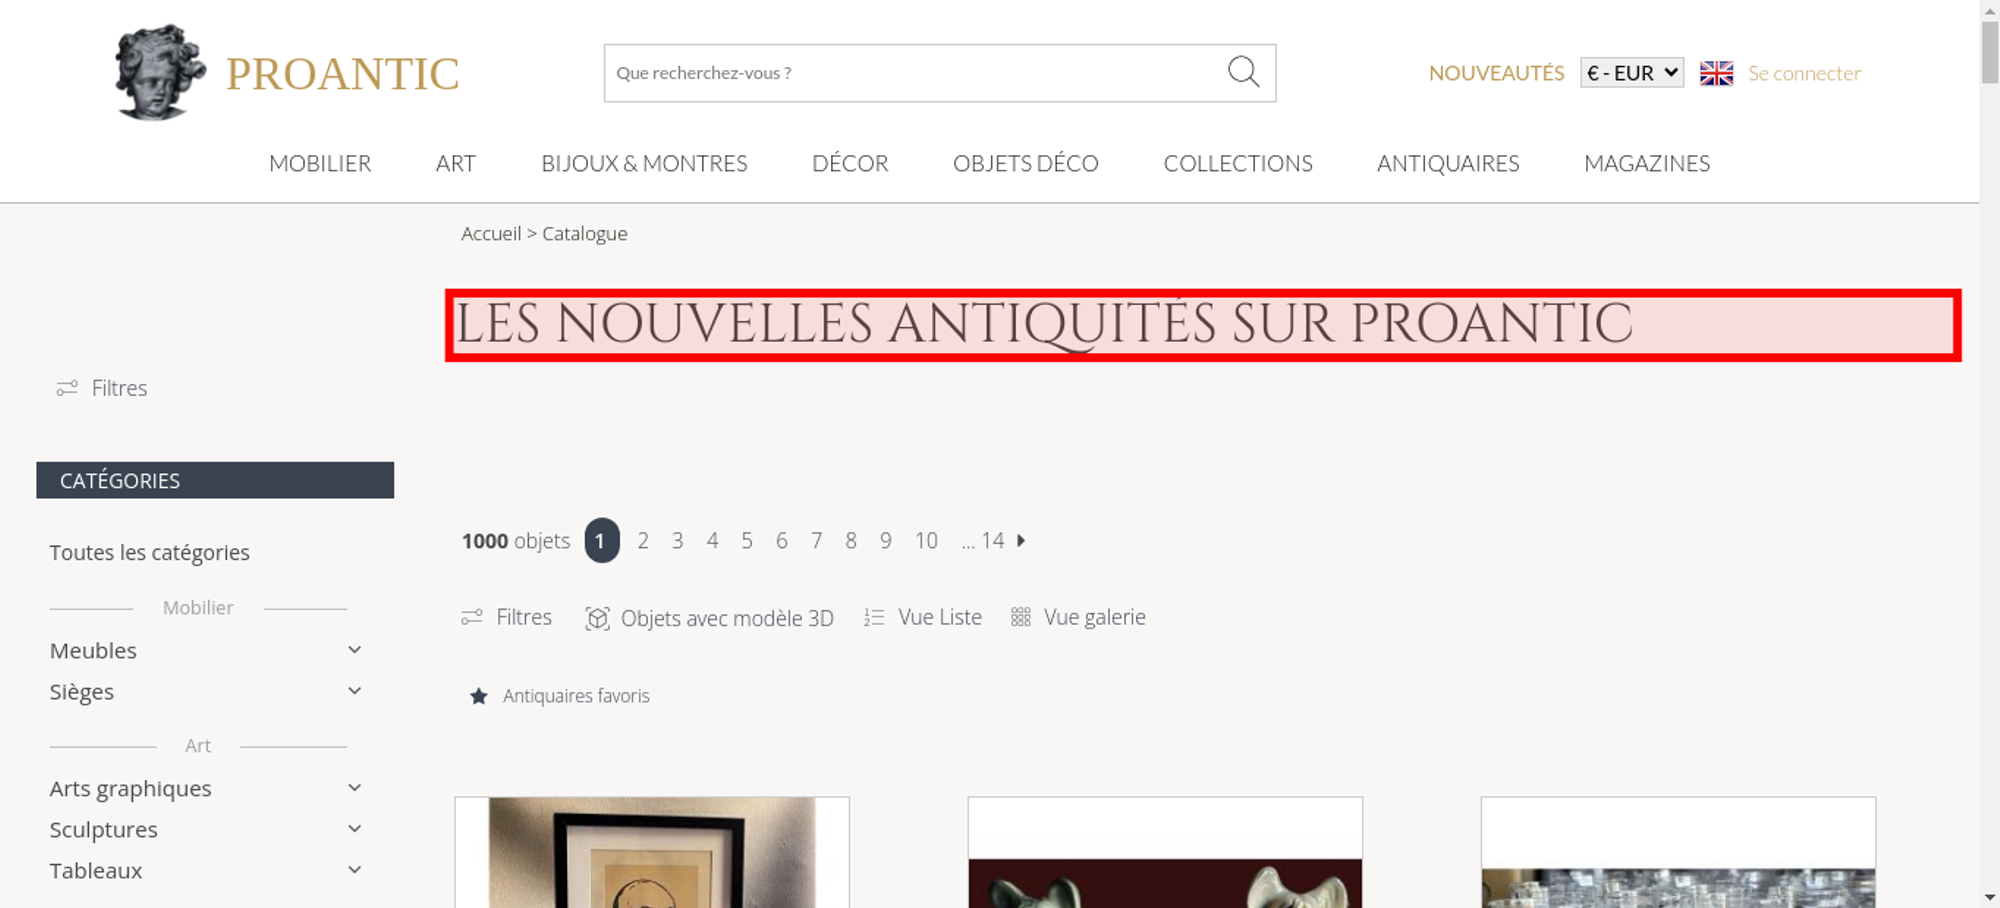The image size is (2000, 908).
Task: Click the search magnifier icon
Action: point(1243,72)
